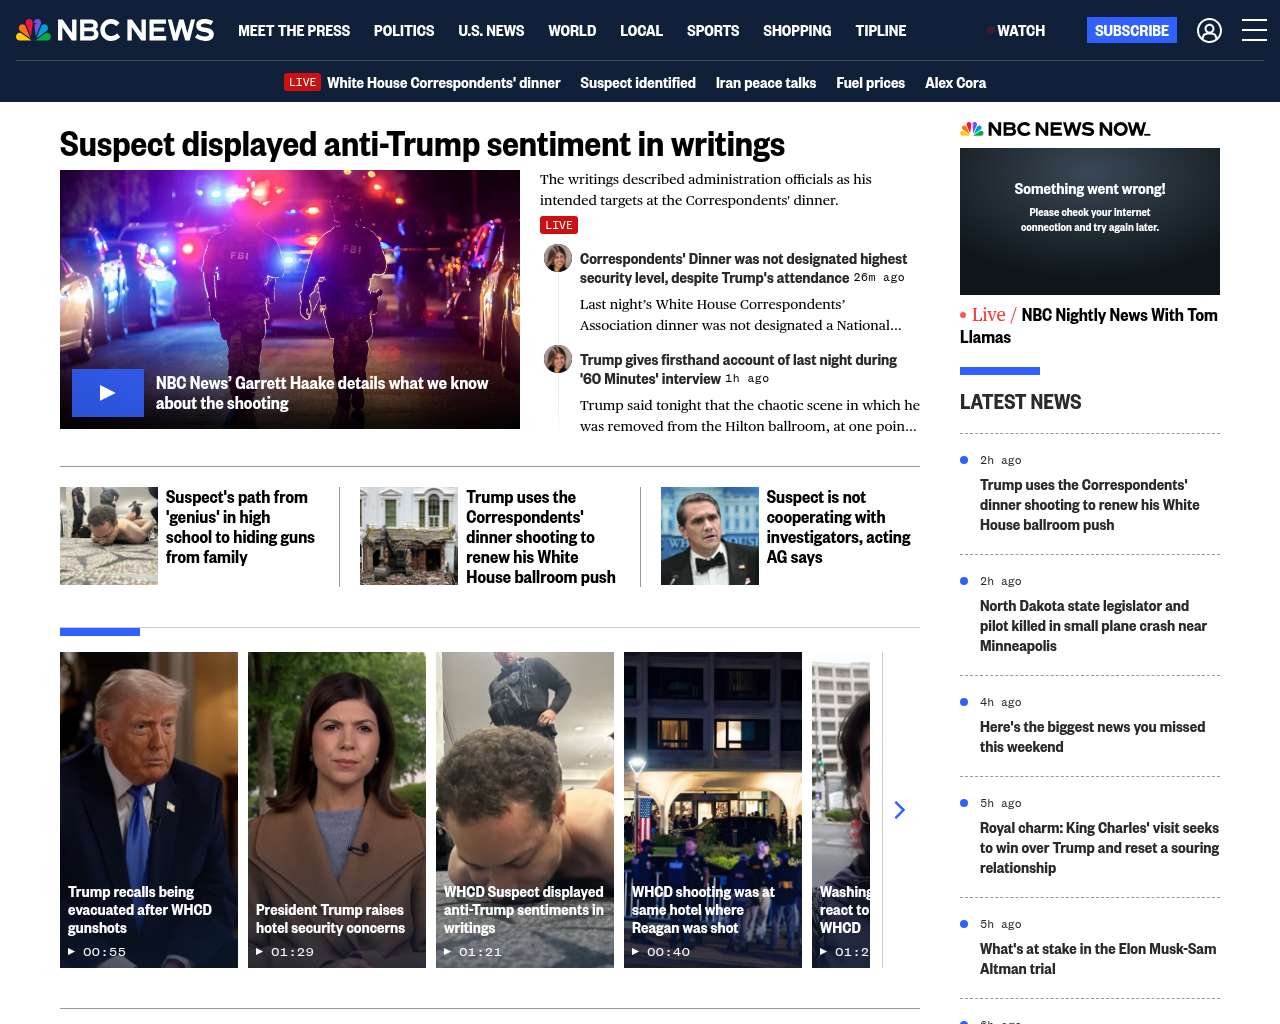Open the Politics menu item

click(x=404, y=31)
